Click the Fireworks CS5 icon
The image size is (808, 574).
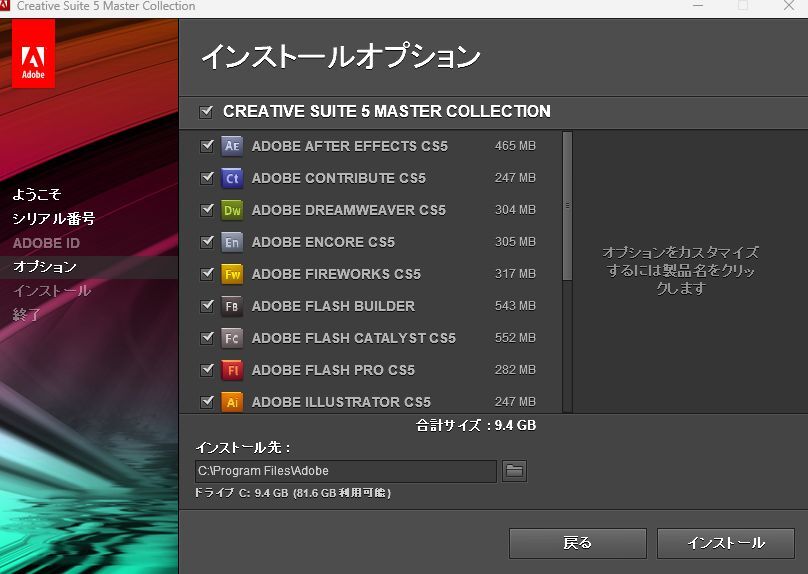[x=232, y=274]
